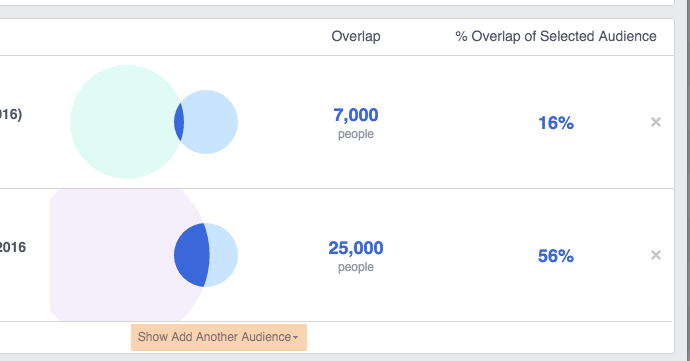The width and height of the screenshot is (690, 361).
Task: Click dark blue overlap area in 56% row
Action: 191,255
